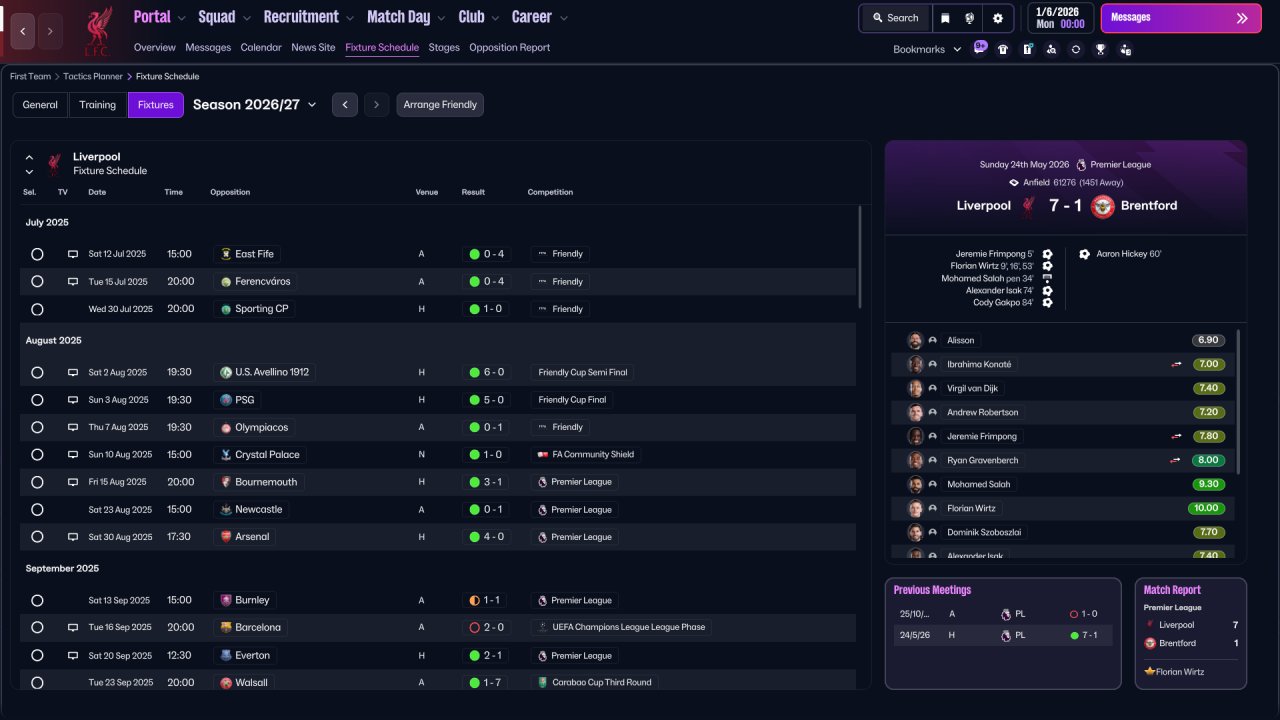Viewport: 1280px width, 720px height.
Task: Click the purple Messages button
Action: tap(1181, 18)
